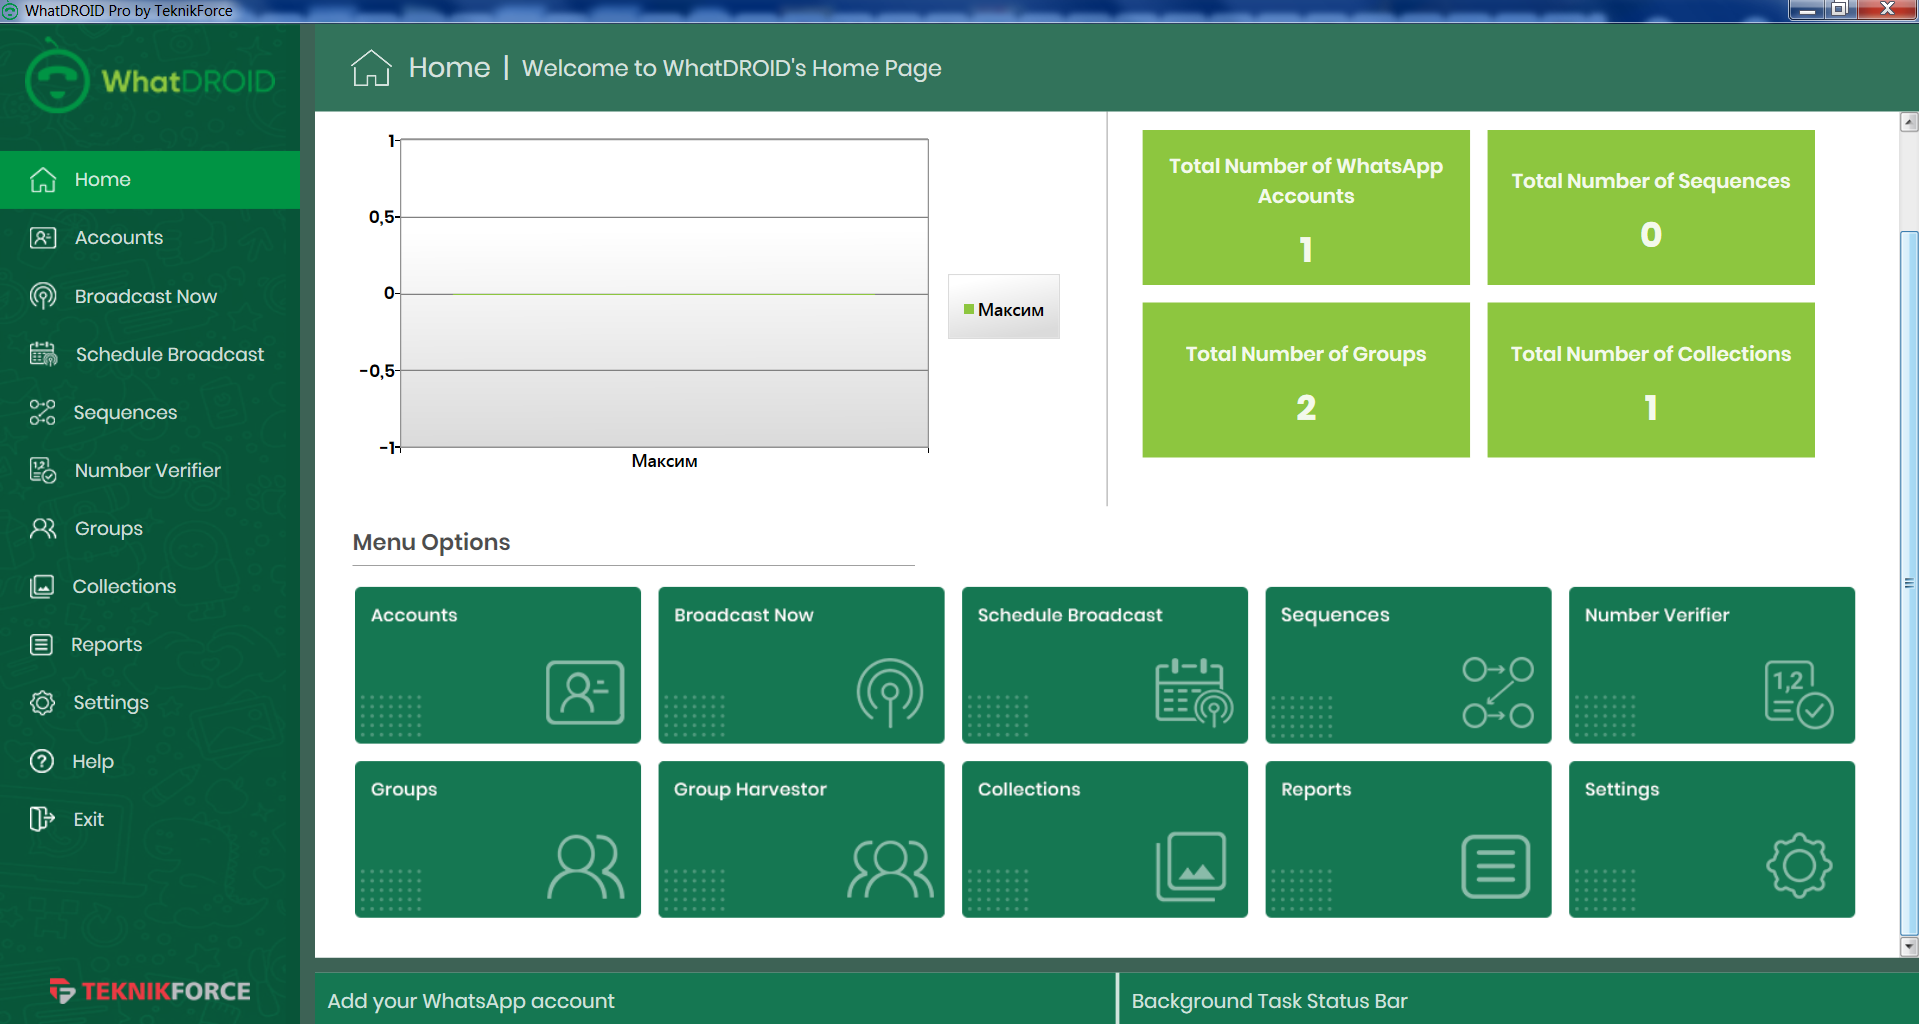Screen dimensions: 1919x1024
Task: Open the Accounts tile title
Action: [414, 615]
